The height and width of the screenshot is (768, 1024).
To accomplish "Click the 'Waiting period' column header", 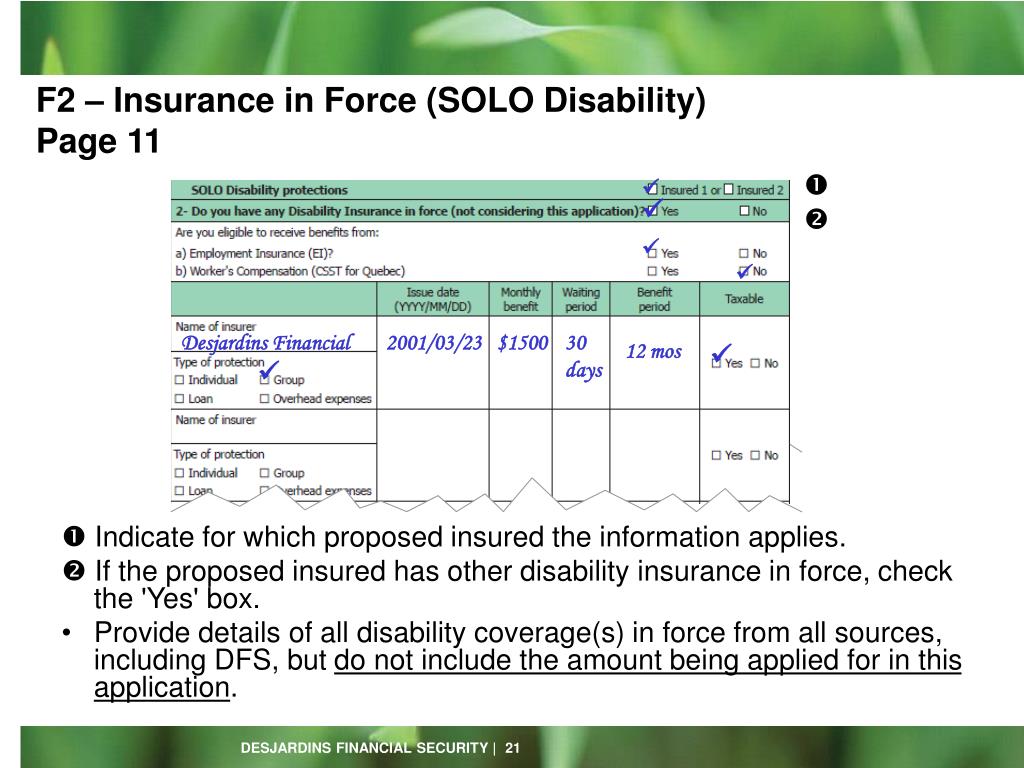I will 581,300.
